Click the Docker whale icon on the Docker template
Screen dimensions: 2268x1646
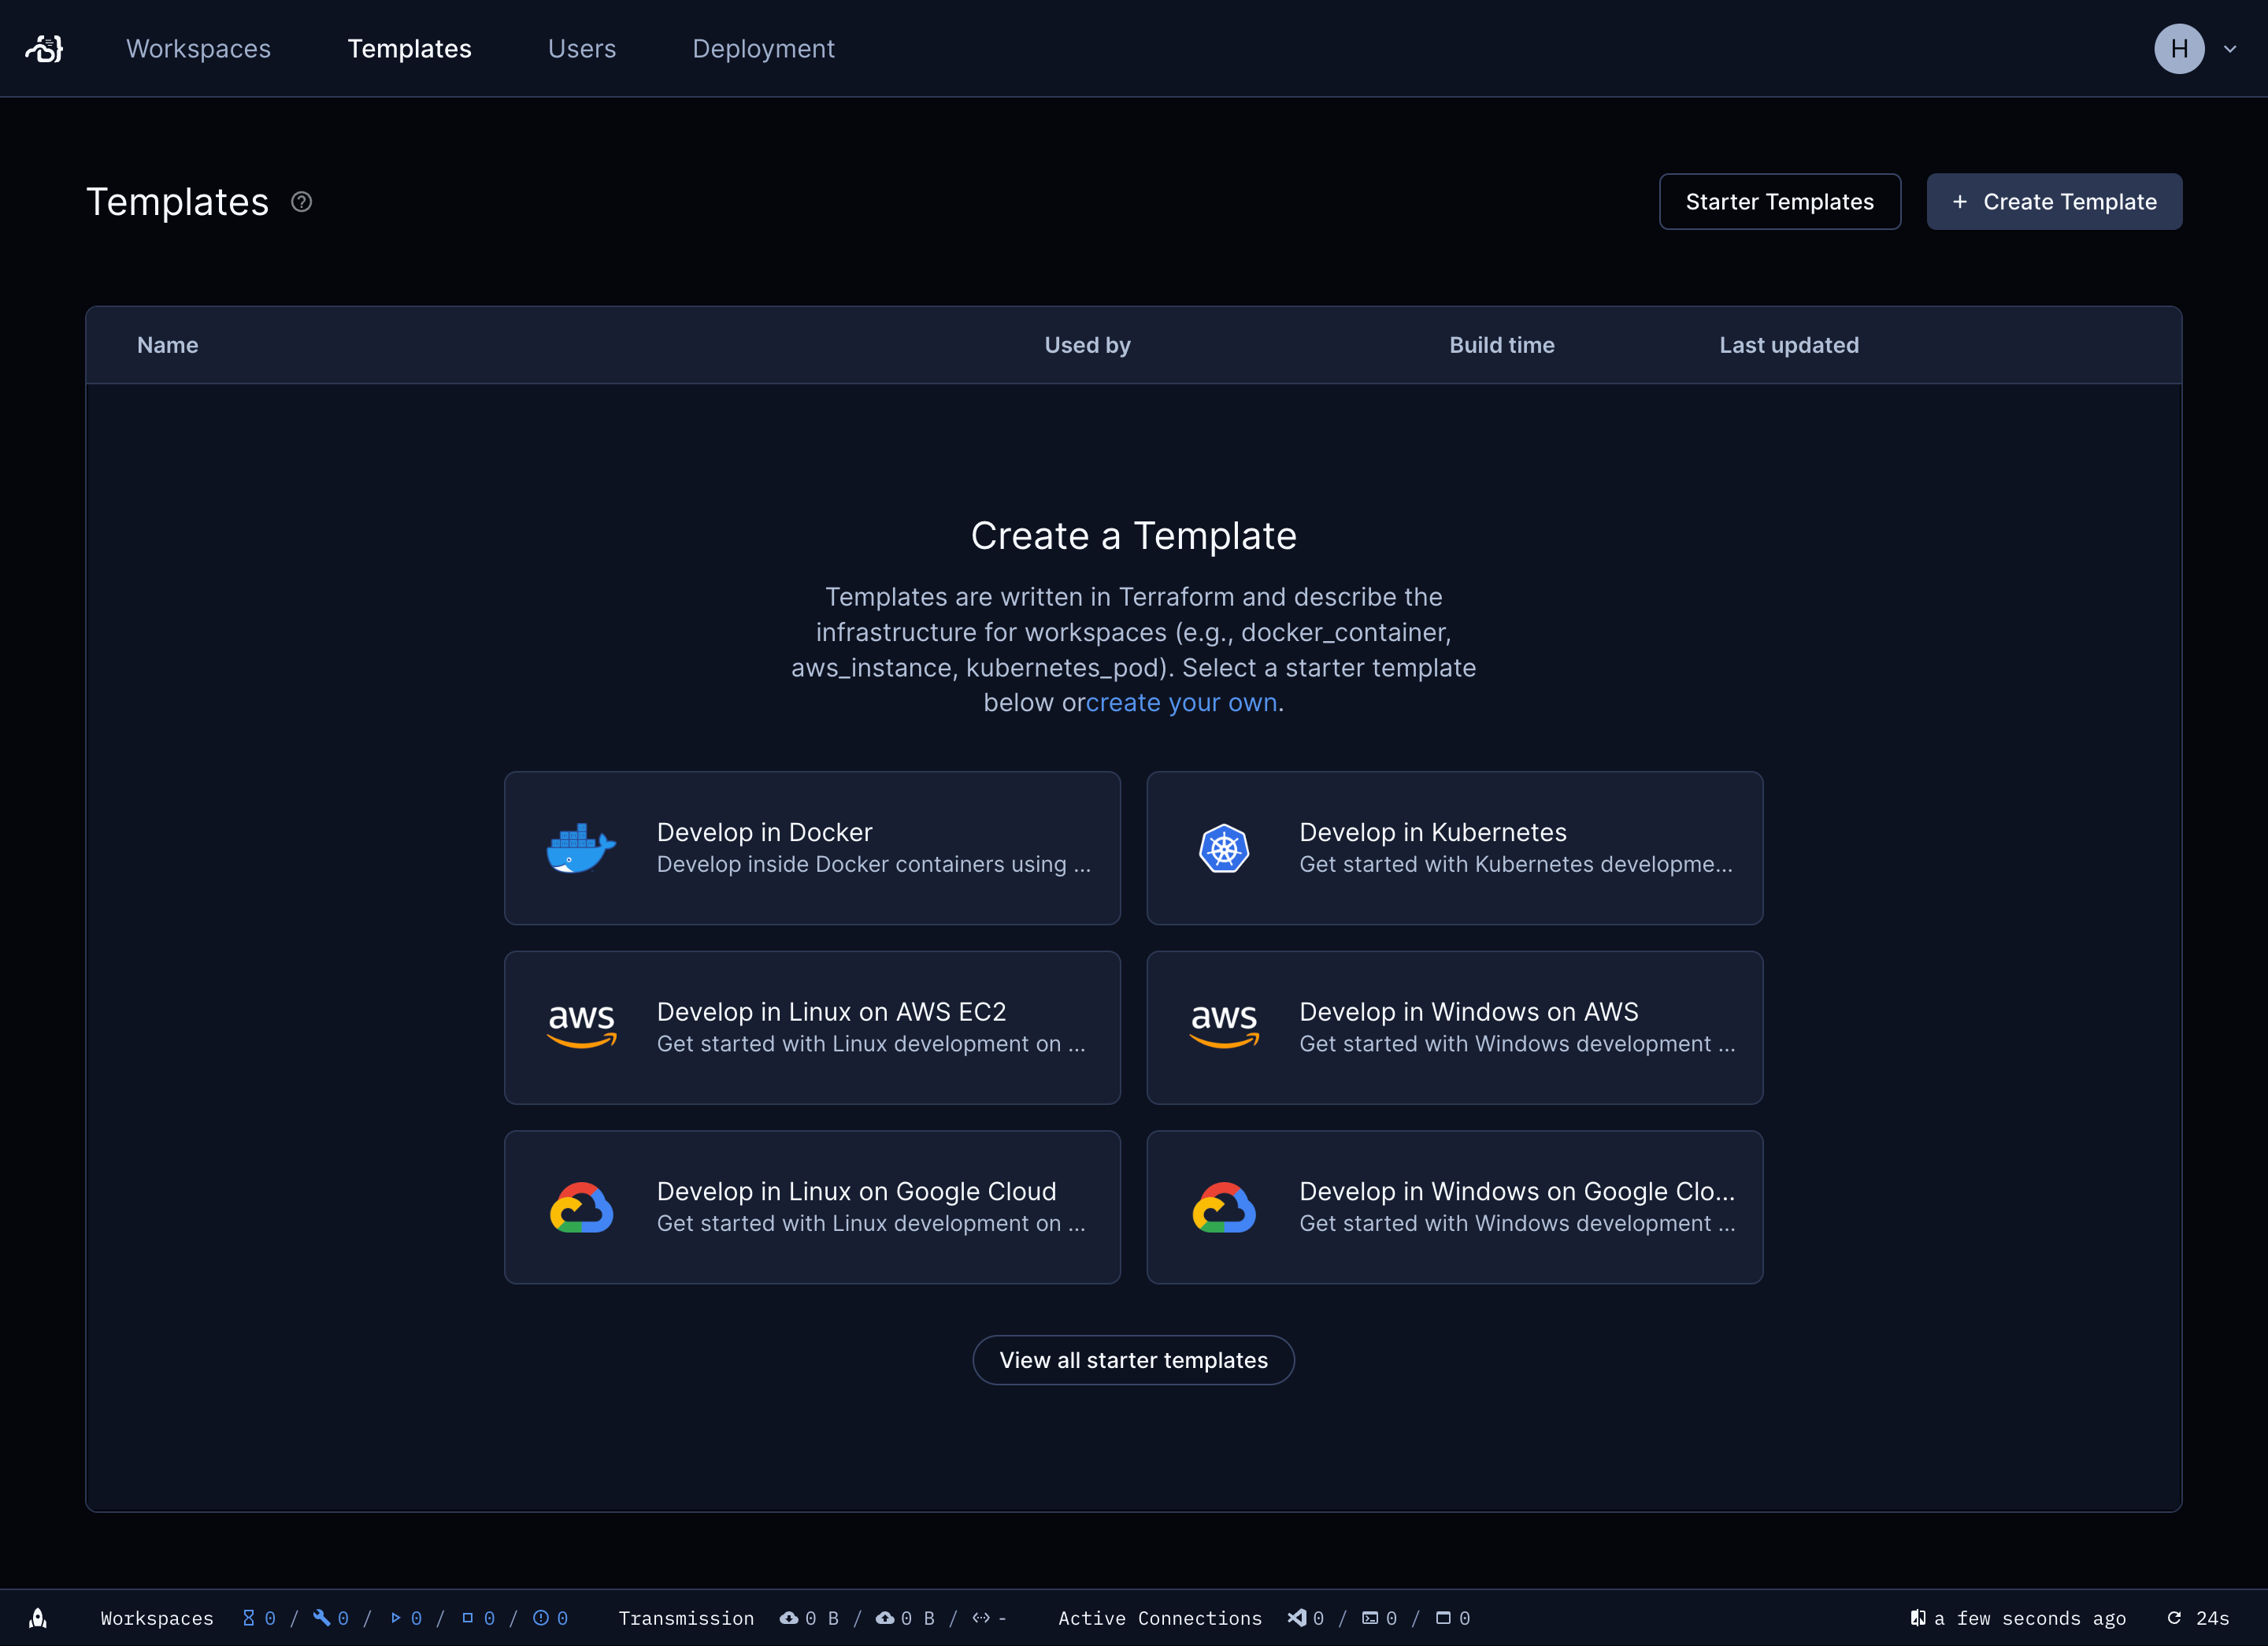point(580,848)
